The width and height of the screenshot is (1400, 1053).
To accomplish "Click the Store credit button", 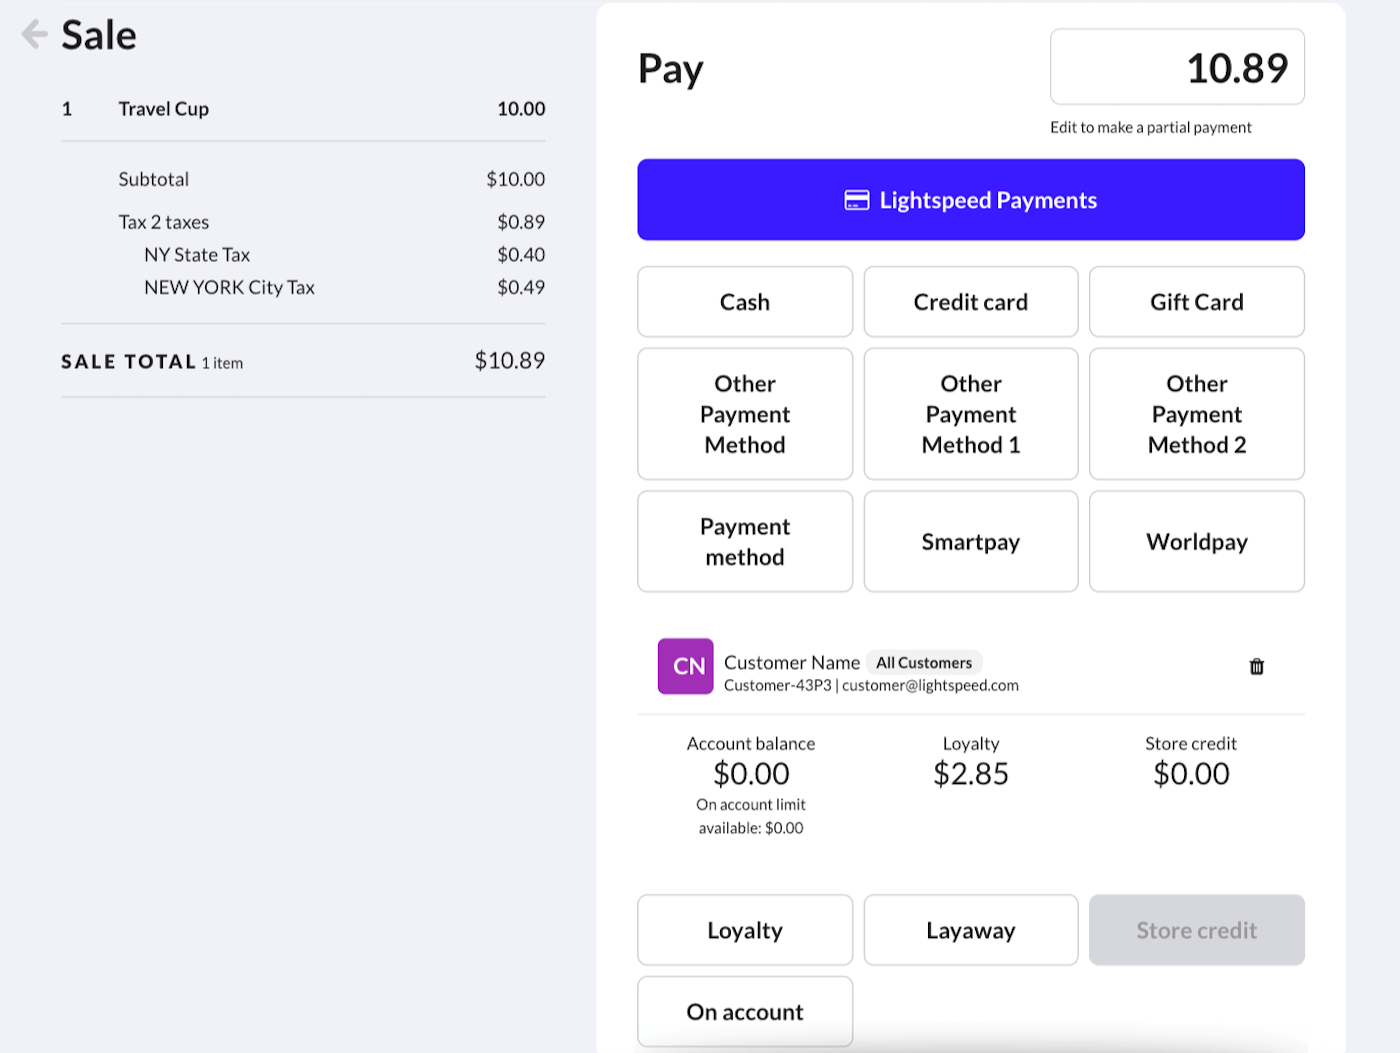I will click(1196, 930).
